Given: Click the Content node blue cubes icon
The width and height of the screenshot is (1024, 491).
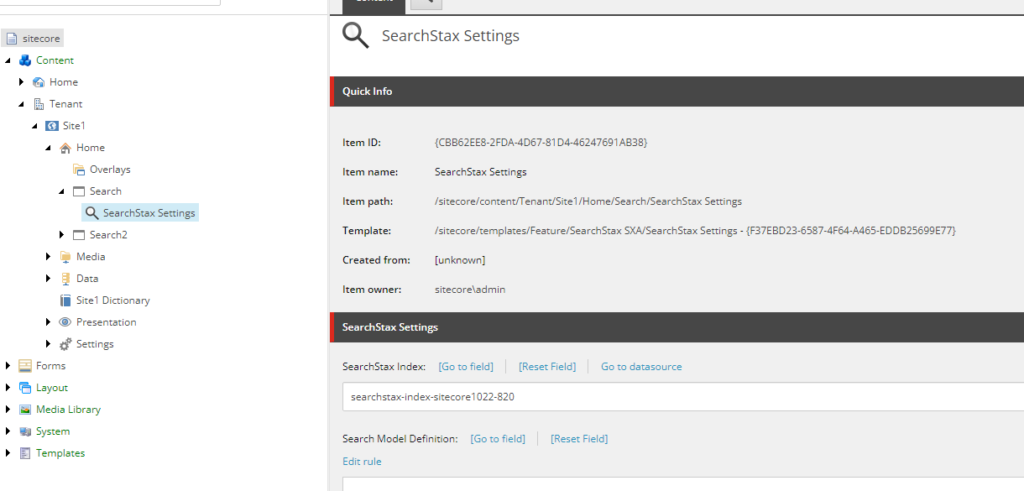Looking at the screenshot, I should (25, 60).
